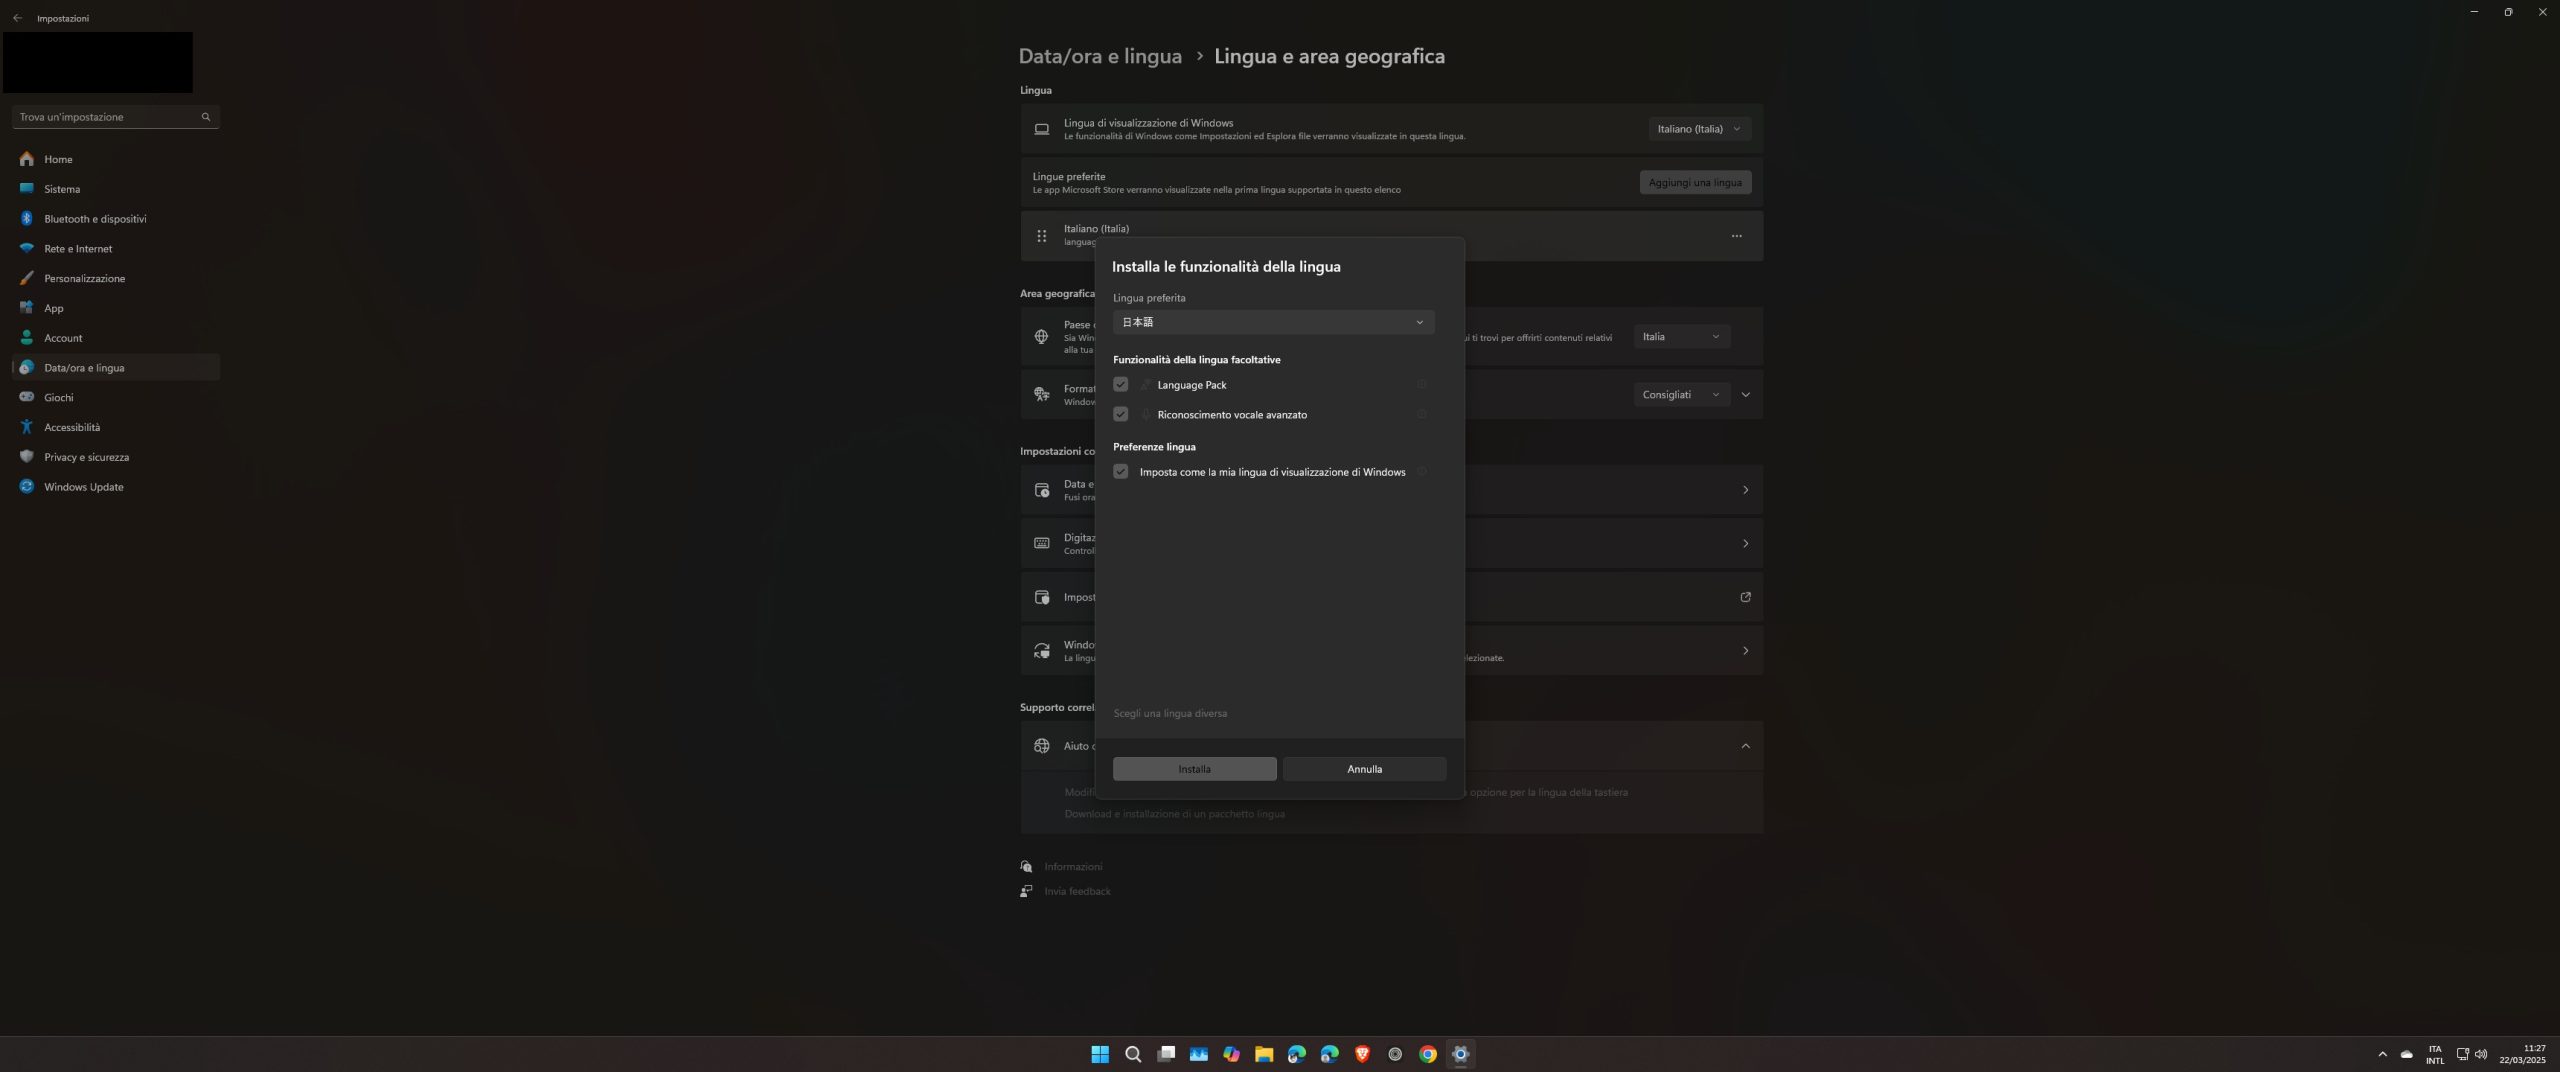The image size is (2560, 1072).
Task: Launch Google Chrome from the taskbar
Action: click(1428, 1054)
